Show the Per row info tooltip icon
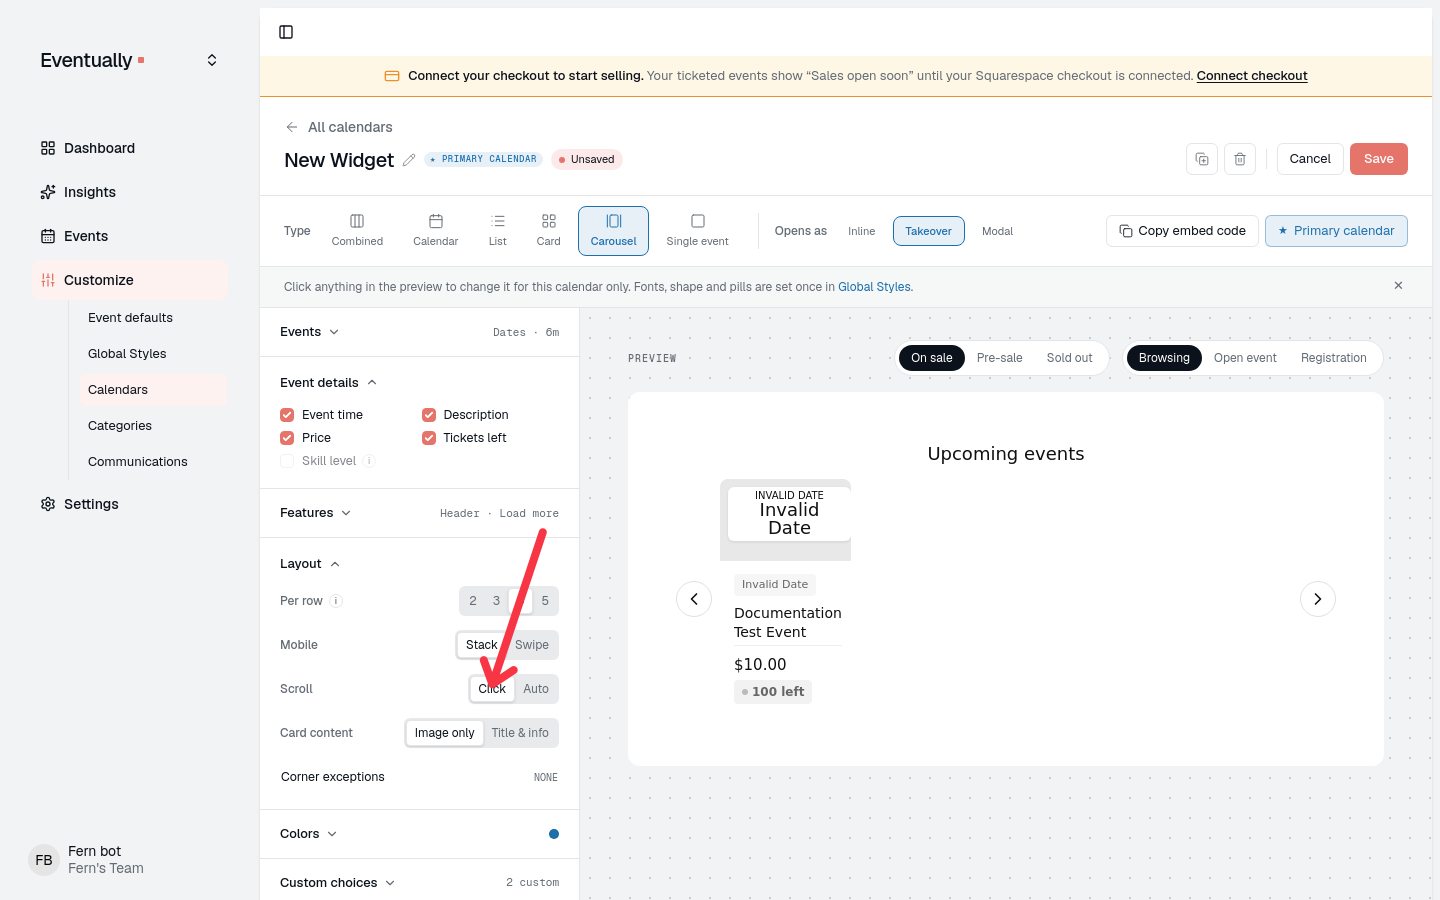This screenshot has height=900, width=1440. (x=336, y=601)
